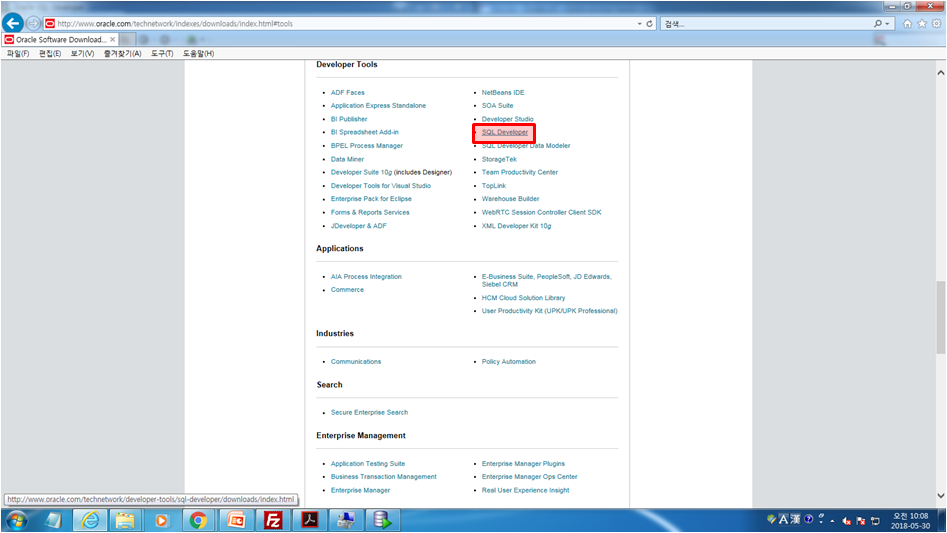Click the TopLink link
This screenshot has width=947, height=533.
coord(493,186)
